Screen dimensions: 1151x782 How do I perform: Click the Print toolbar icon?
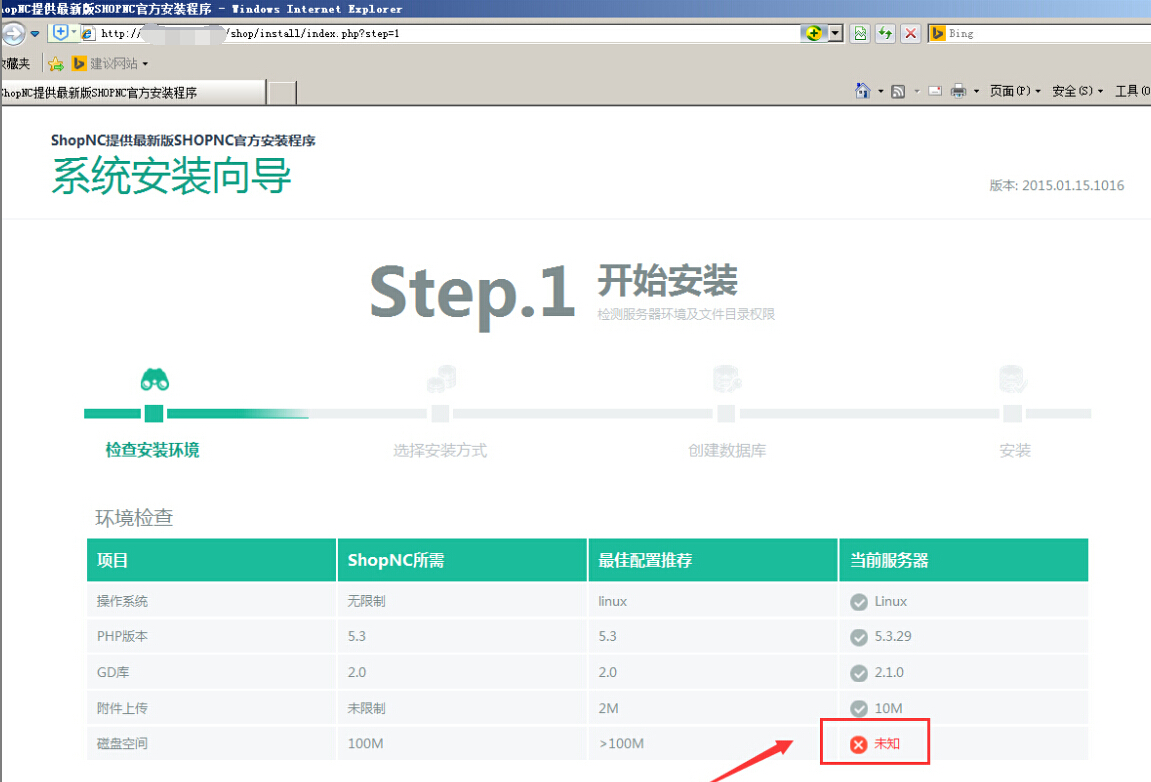coord(958,91)
